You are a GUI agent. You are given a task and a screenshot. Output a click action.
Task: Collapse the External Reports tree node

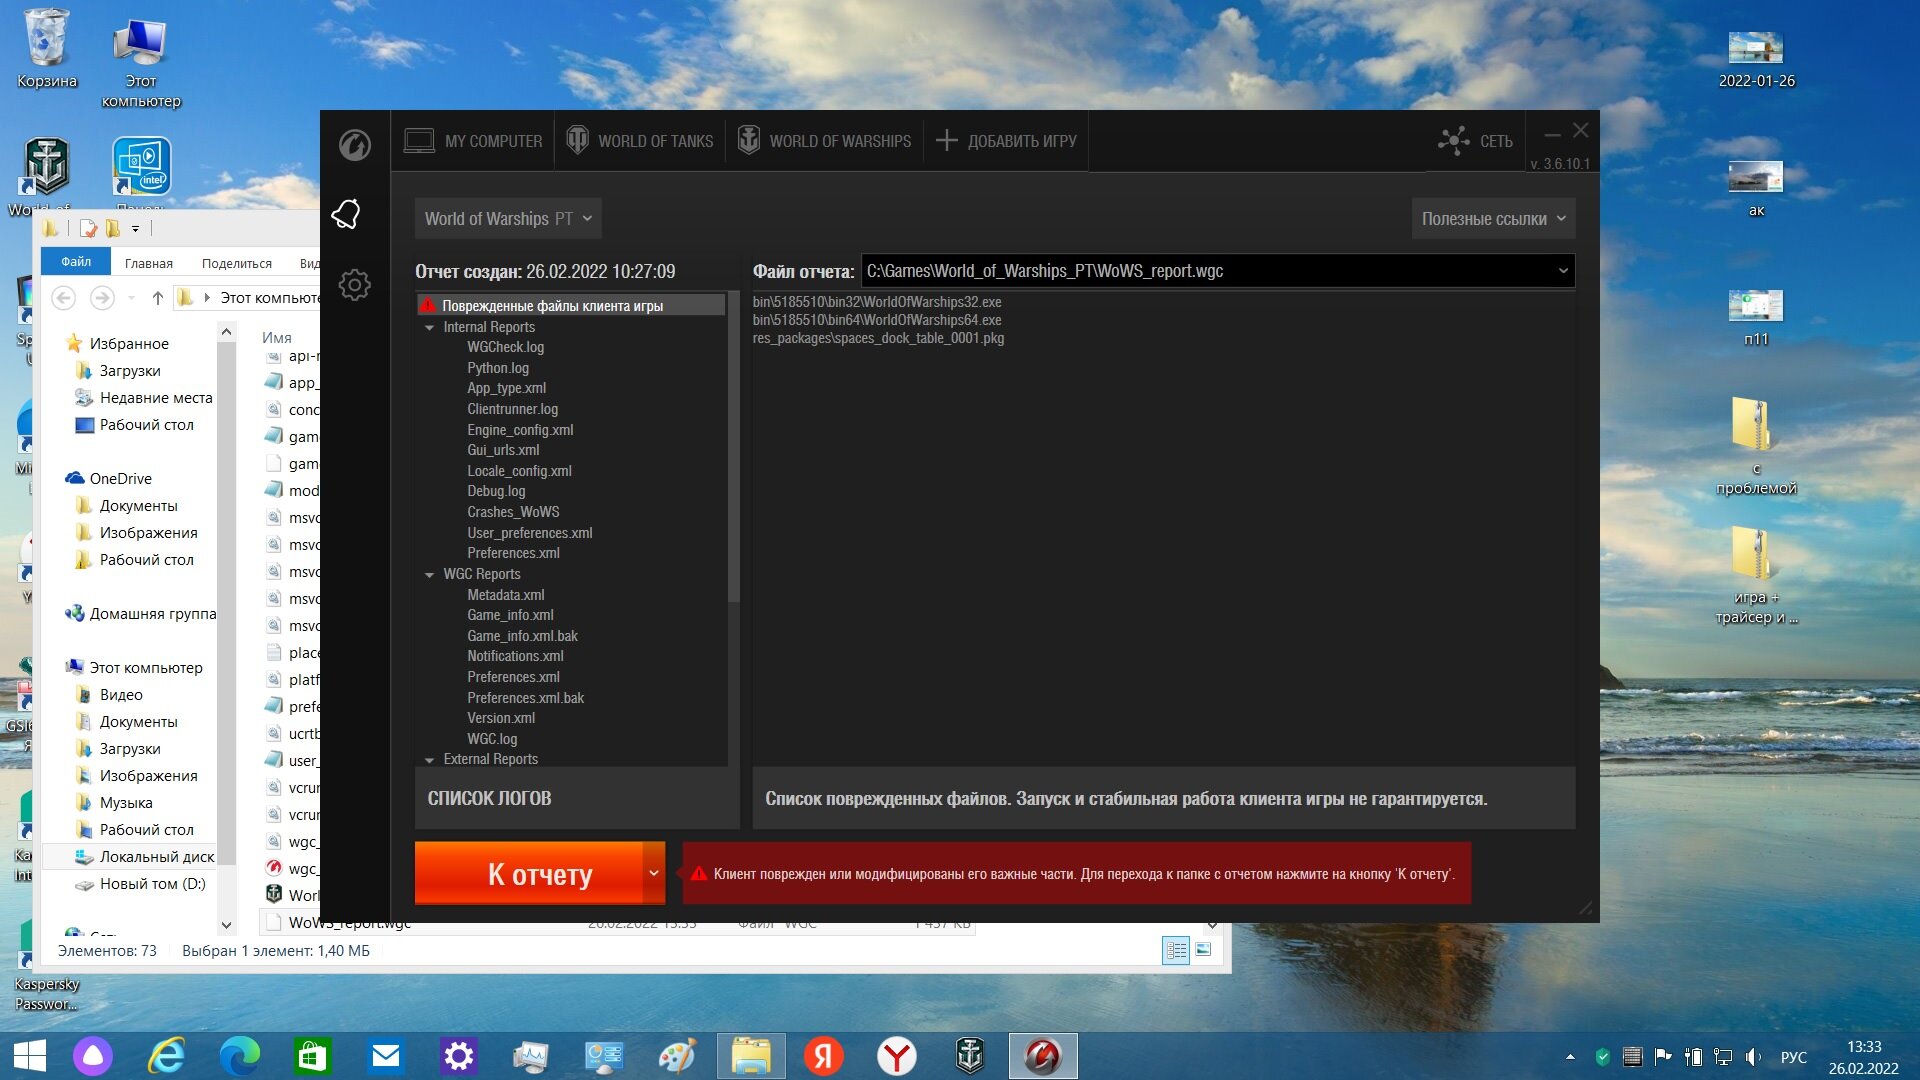click(x=429, y=760)
